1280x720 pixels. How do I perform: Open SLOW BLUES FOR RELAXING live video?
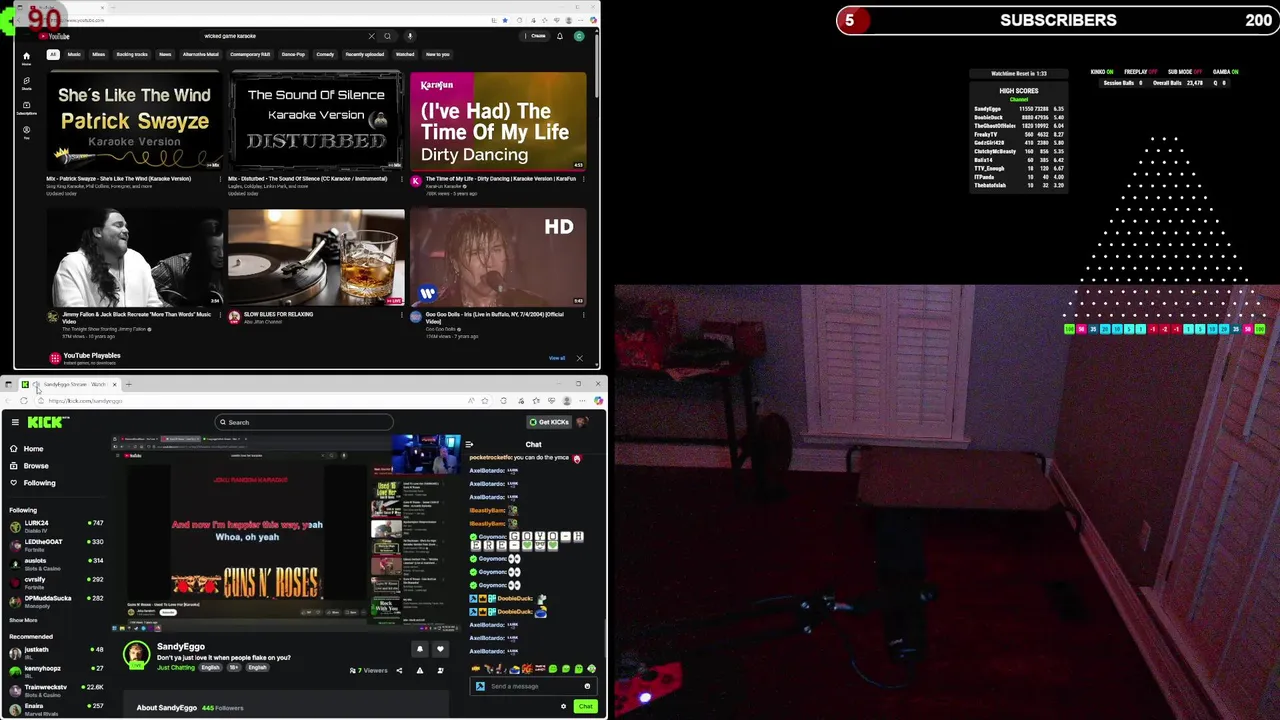tap(316, 257)
